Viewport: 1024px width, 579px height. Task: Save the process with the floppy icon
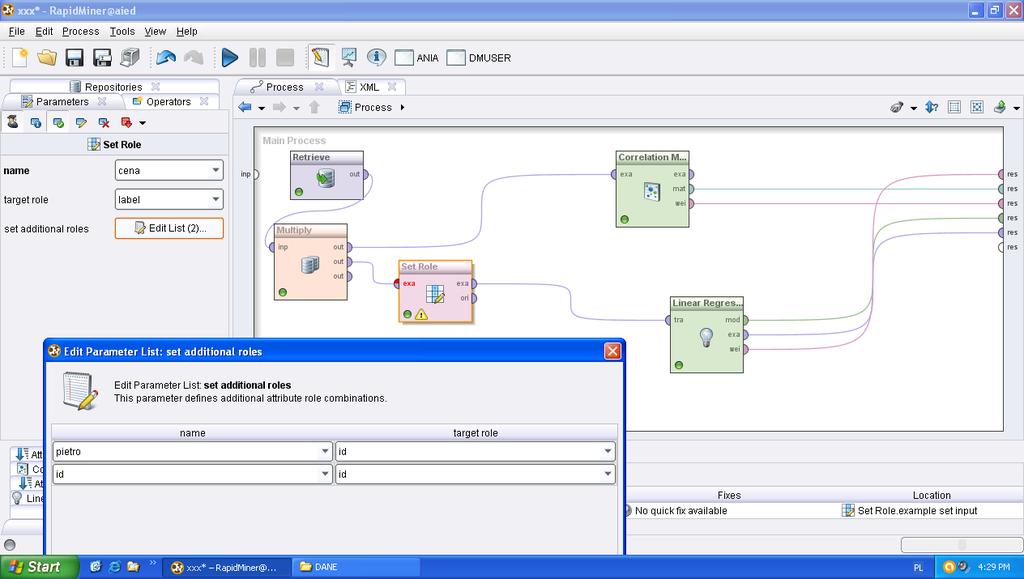[74, 57]
